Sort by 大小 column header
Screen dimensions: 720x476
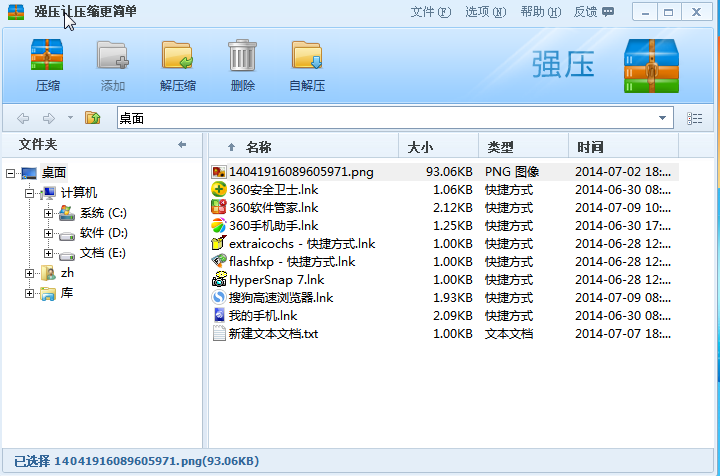click(x=438, y=147)
